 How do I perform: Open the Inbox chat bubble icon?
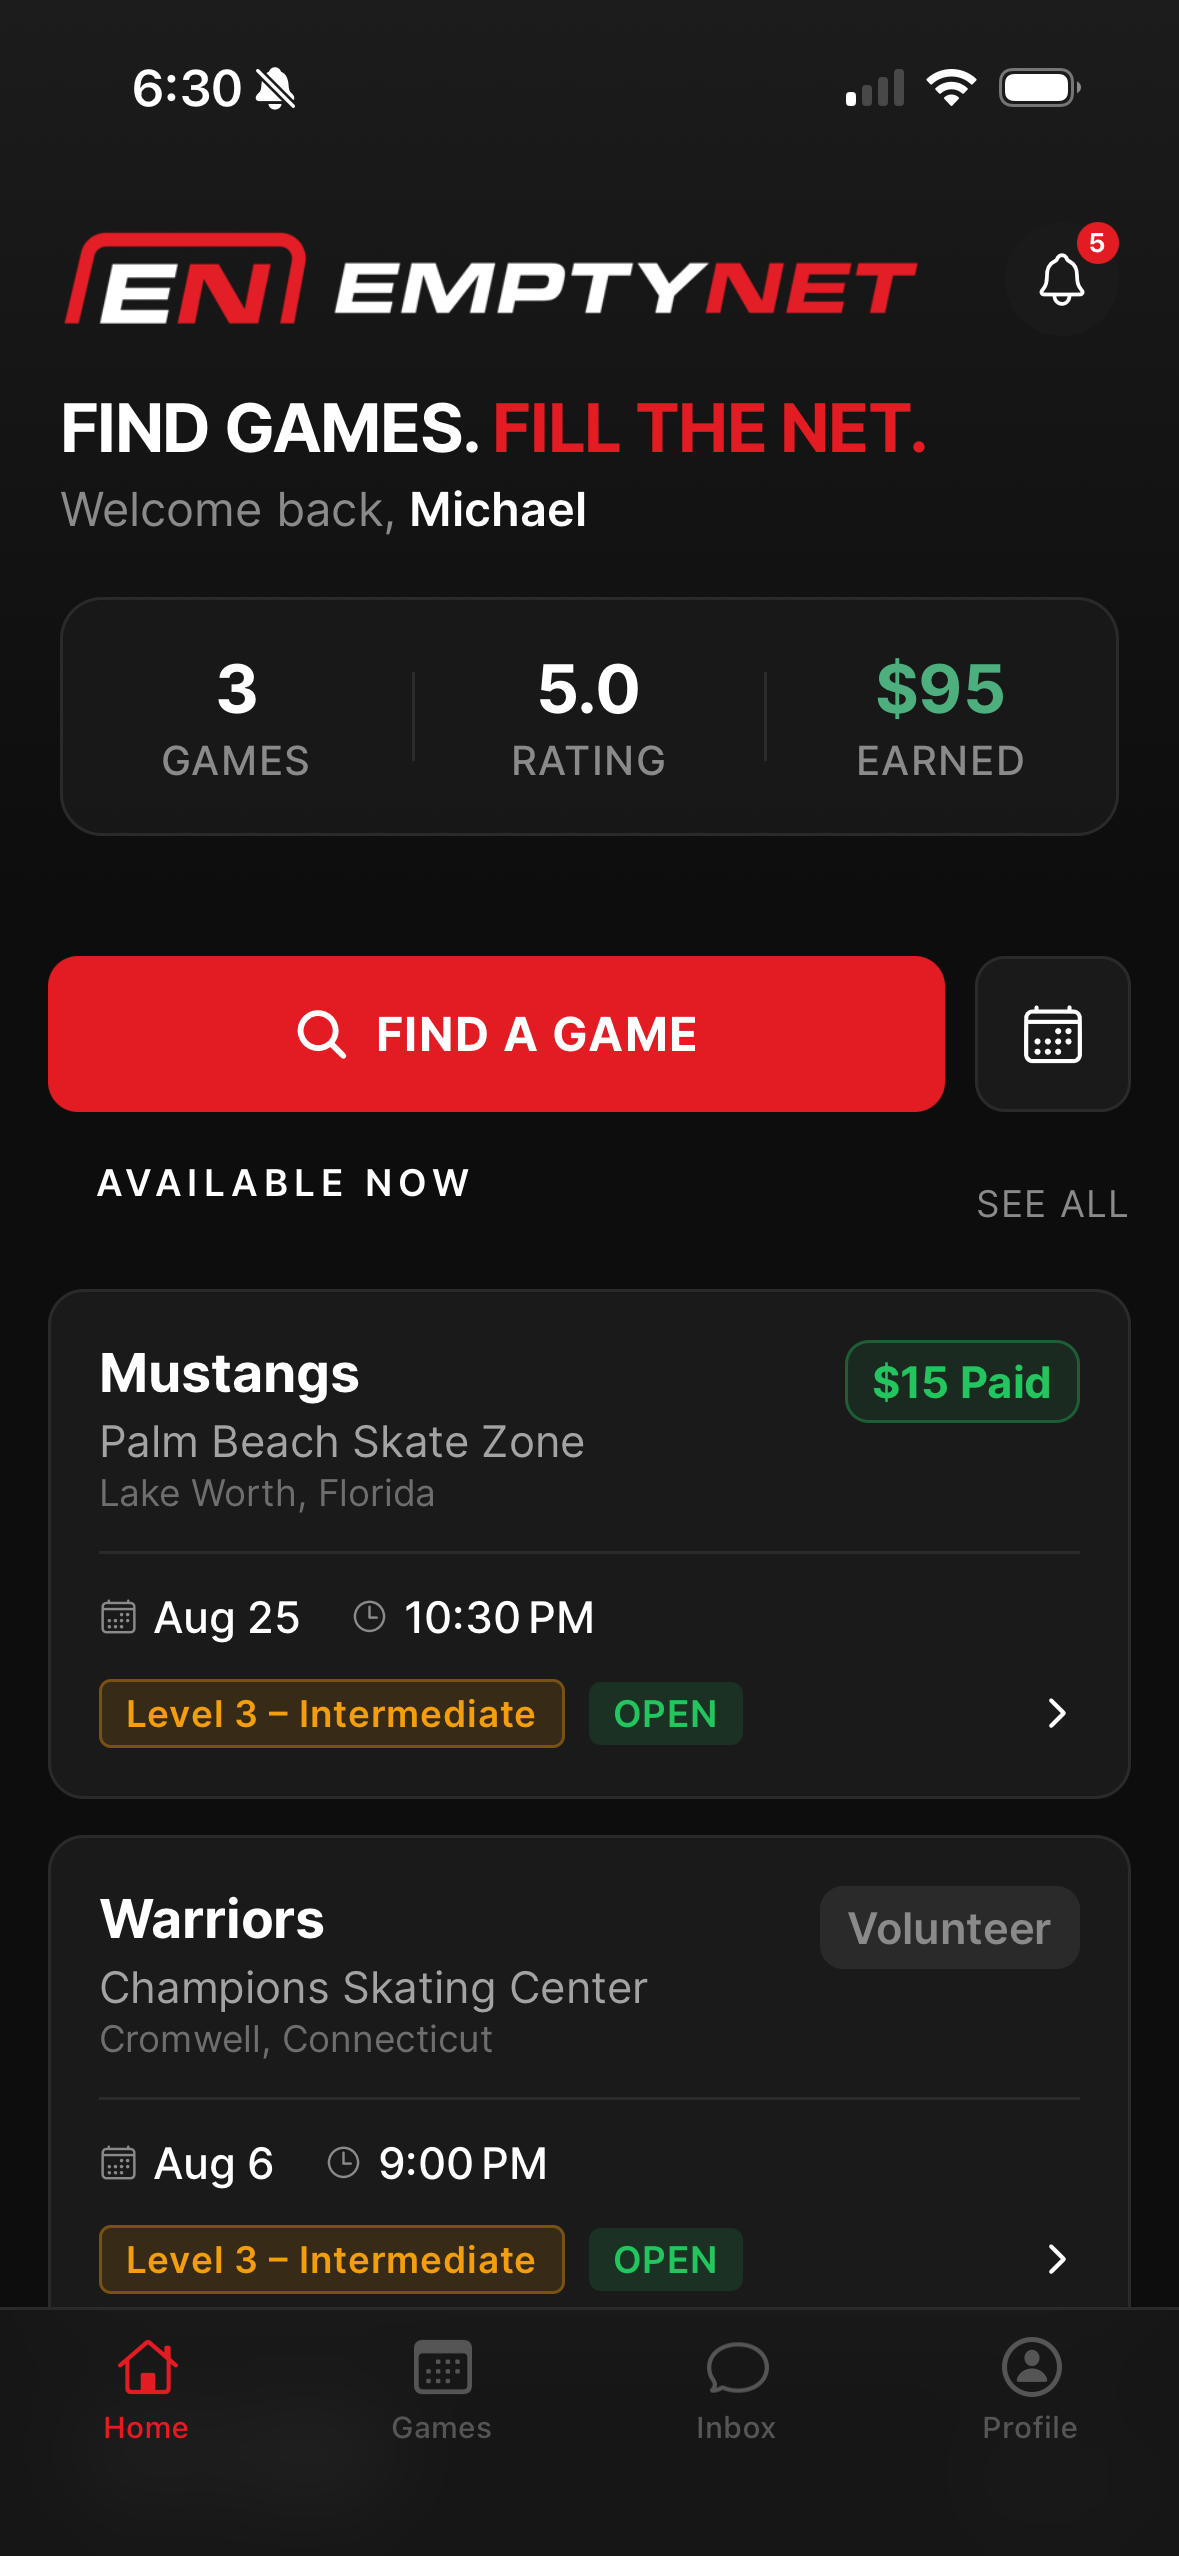point(737,2368)
